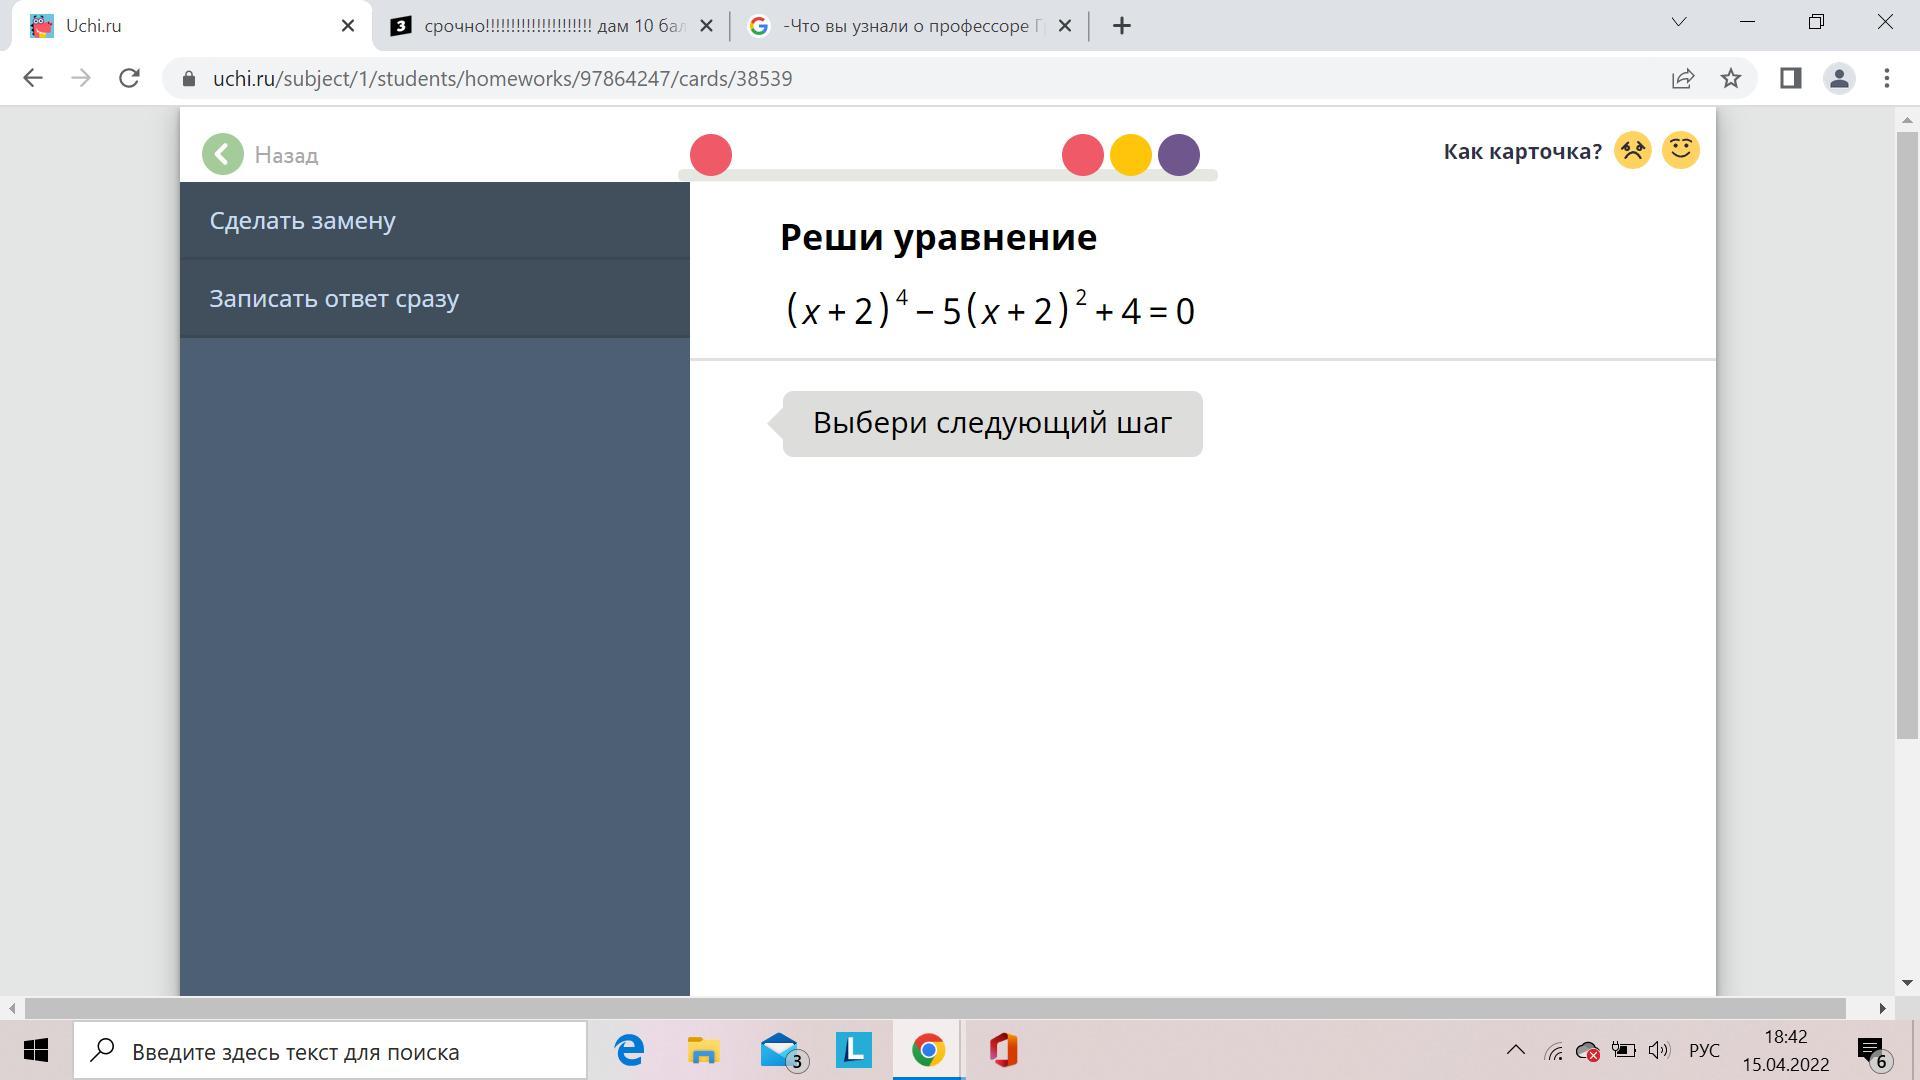The image size is (1920, 1080).
Task: Click the share page icon in the address bar
Action: click(1683, 78)
